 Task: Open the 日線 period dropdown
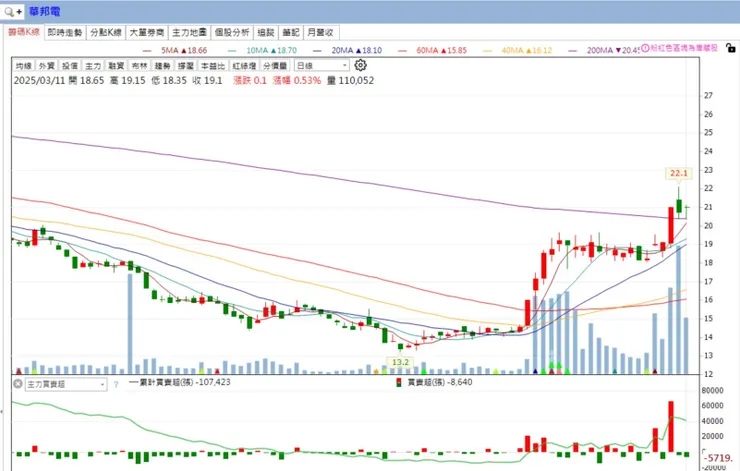tap(322, 66)
